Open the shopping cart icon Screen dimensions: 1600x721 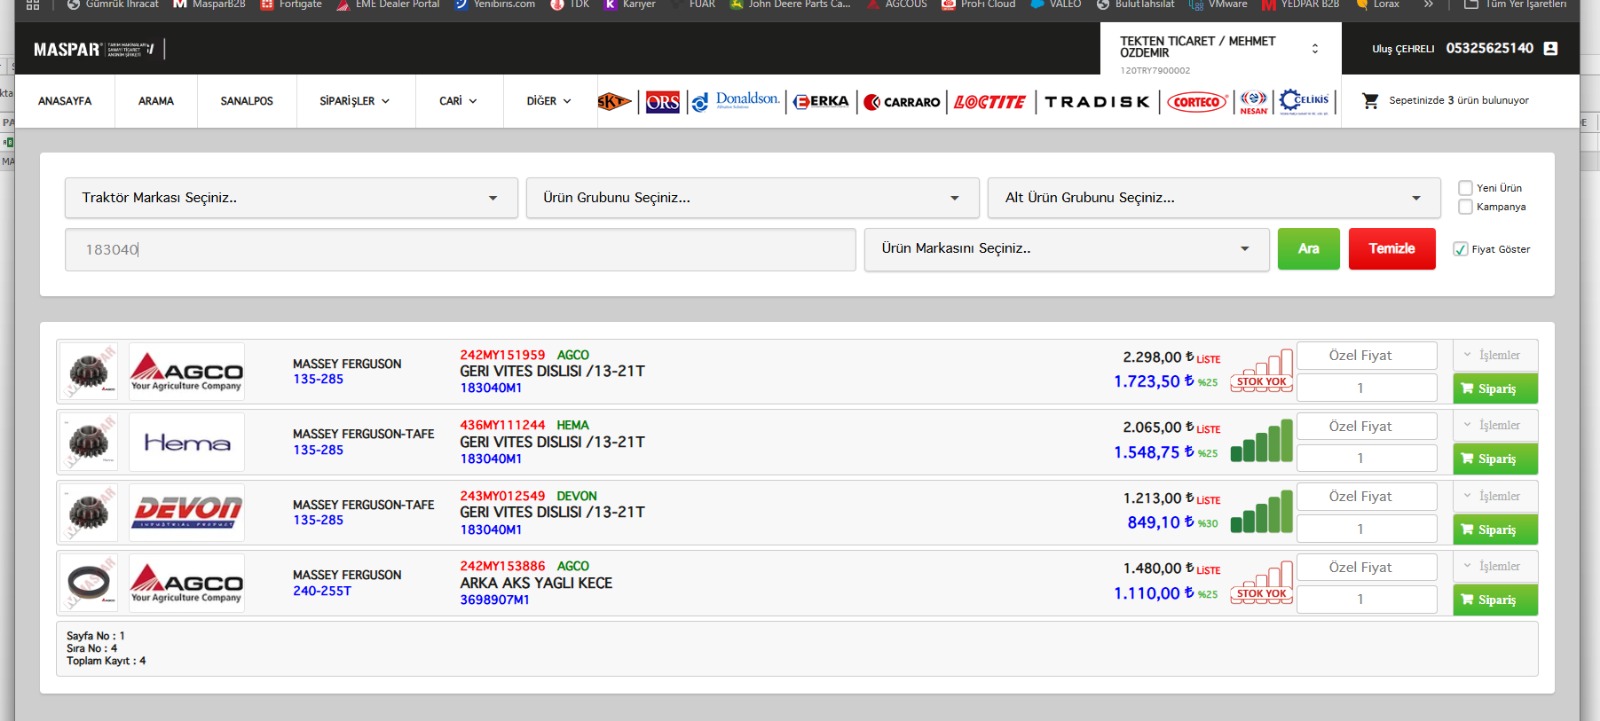(x=1370, y=101)
